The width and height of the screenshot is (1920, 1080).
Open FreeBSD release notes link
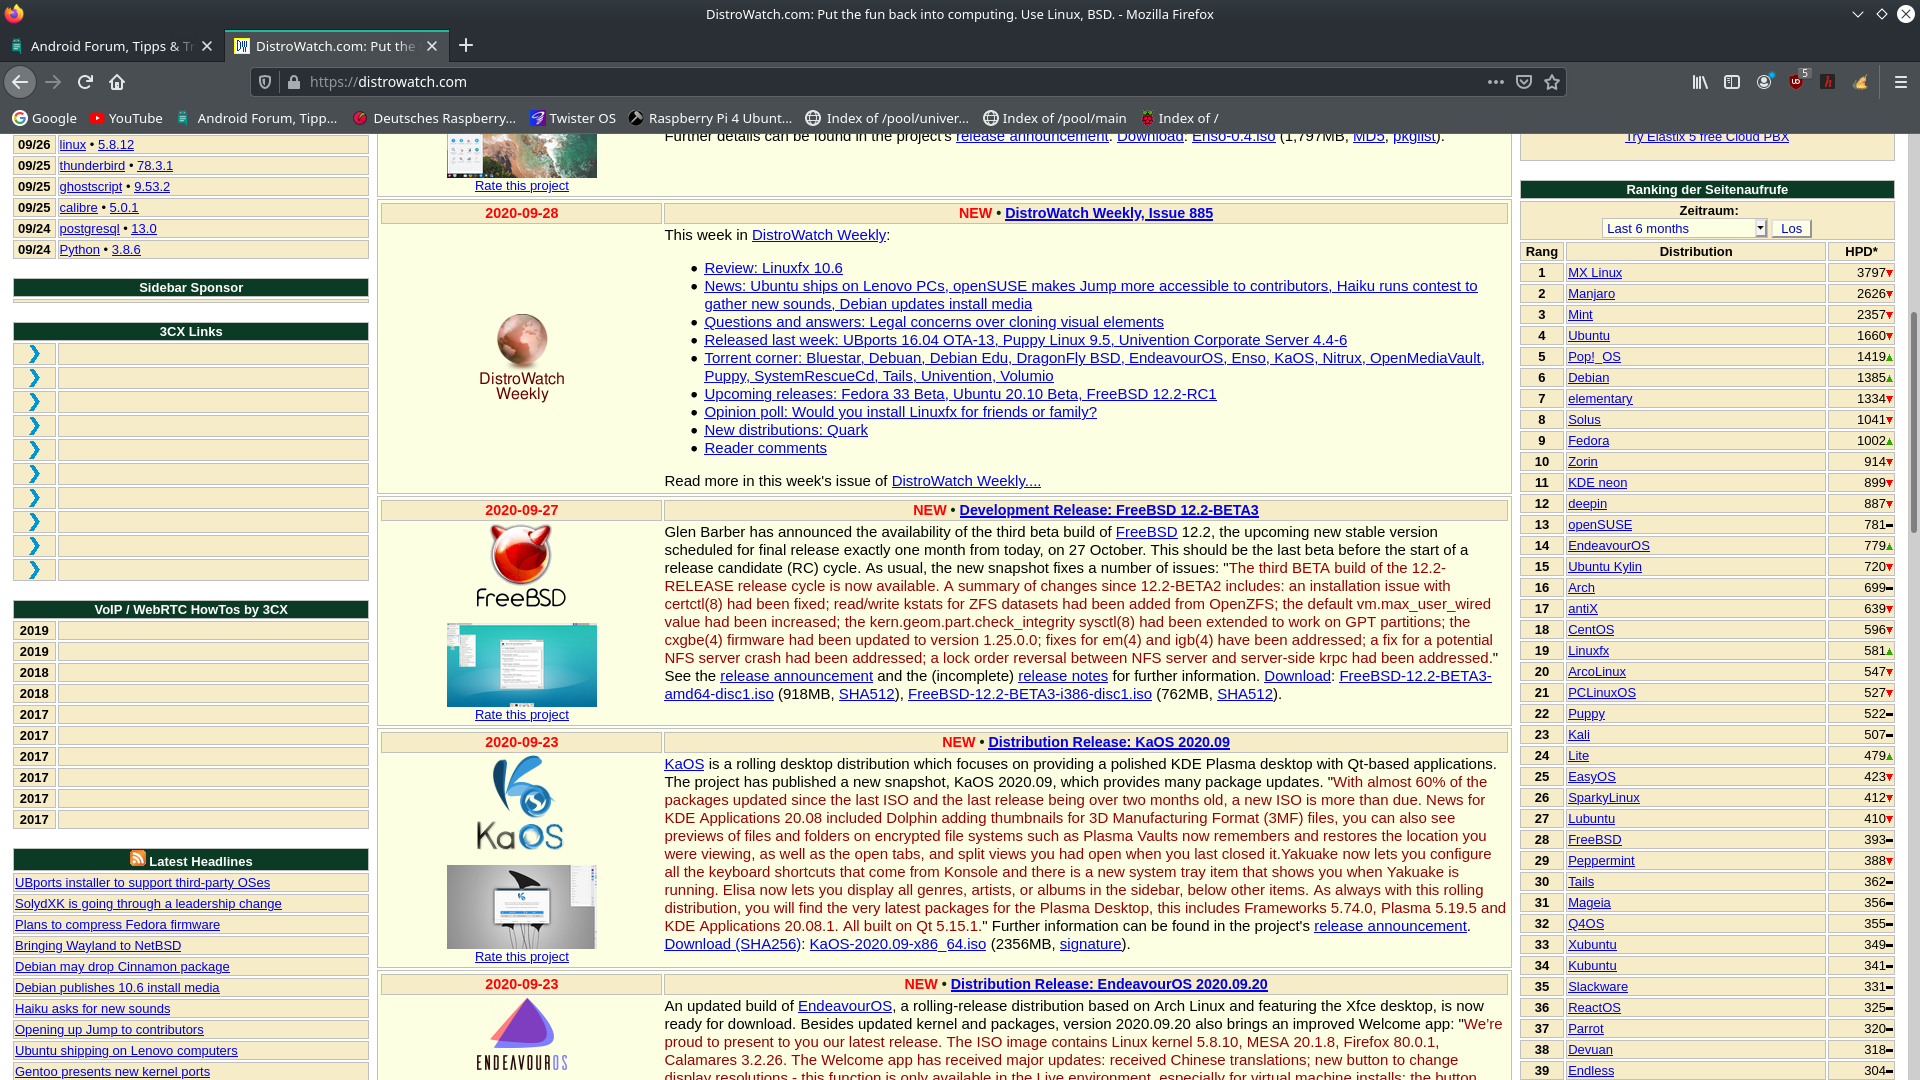(1062, 676)
